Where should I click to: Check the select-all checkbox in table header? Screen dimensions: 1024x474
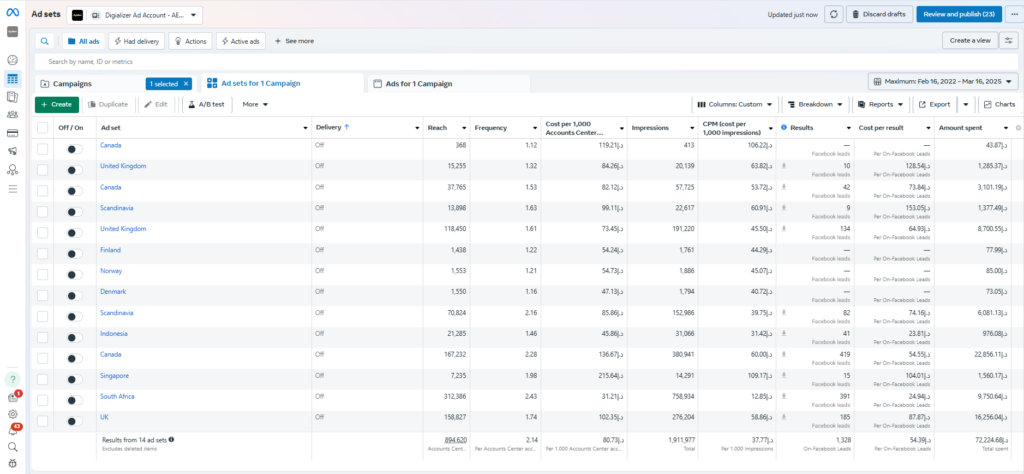coord(42,128)
